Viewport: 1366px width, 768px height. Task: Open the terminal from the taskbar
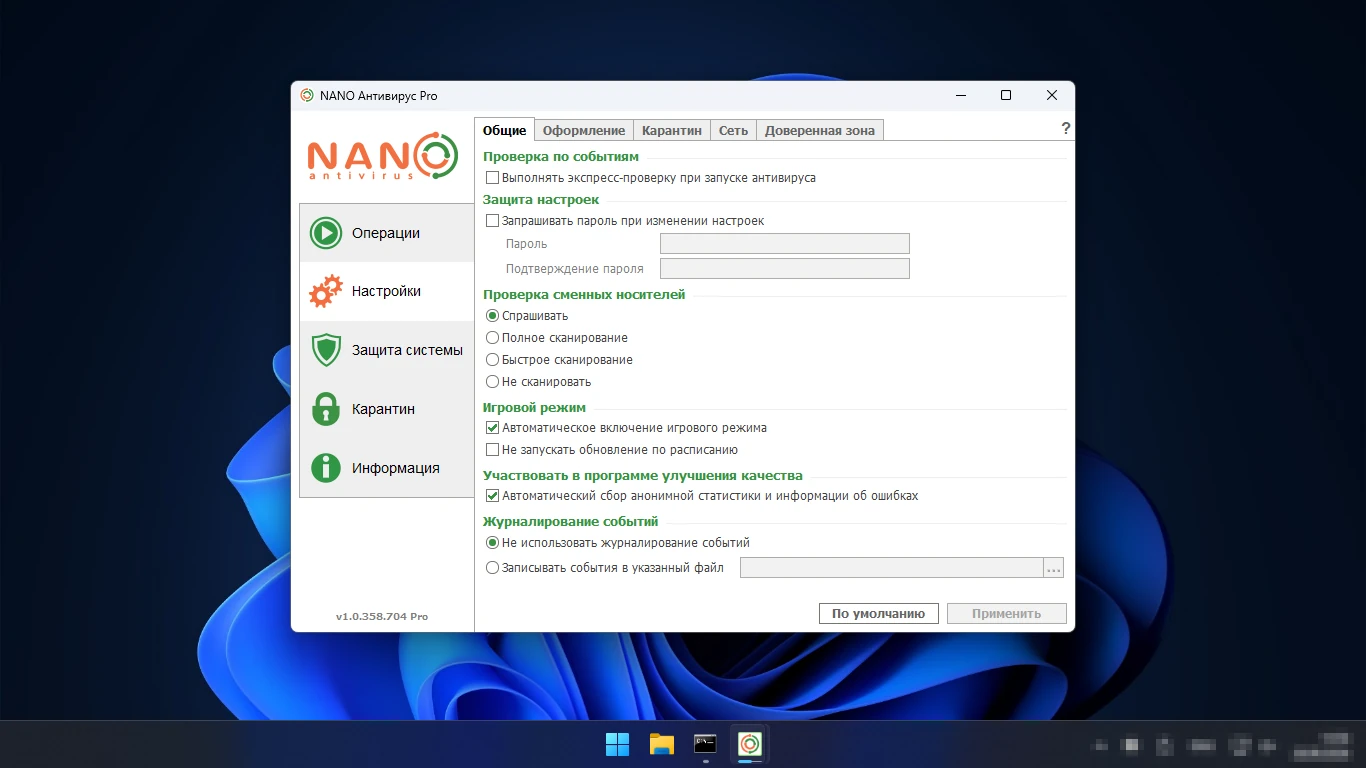point(706,744)
